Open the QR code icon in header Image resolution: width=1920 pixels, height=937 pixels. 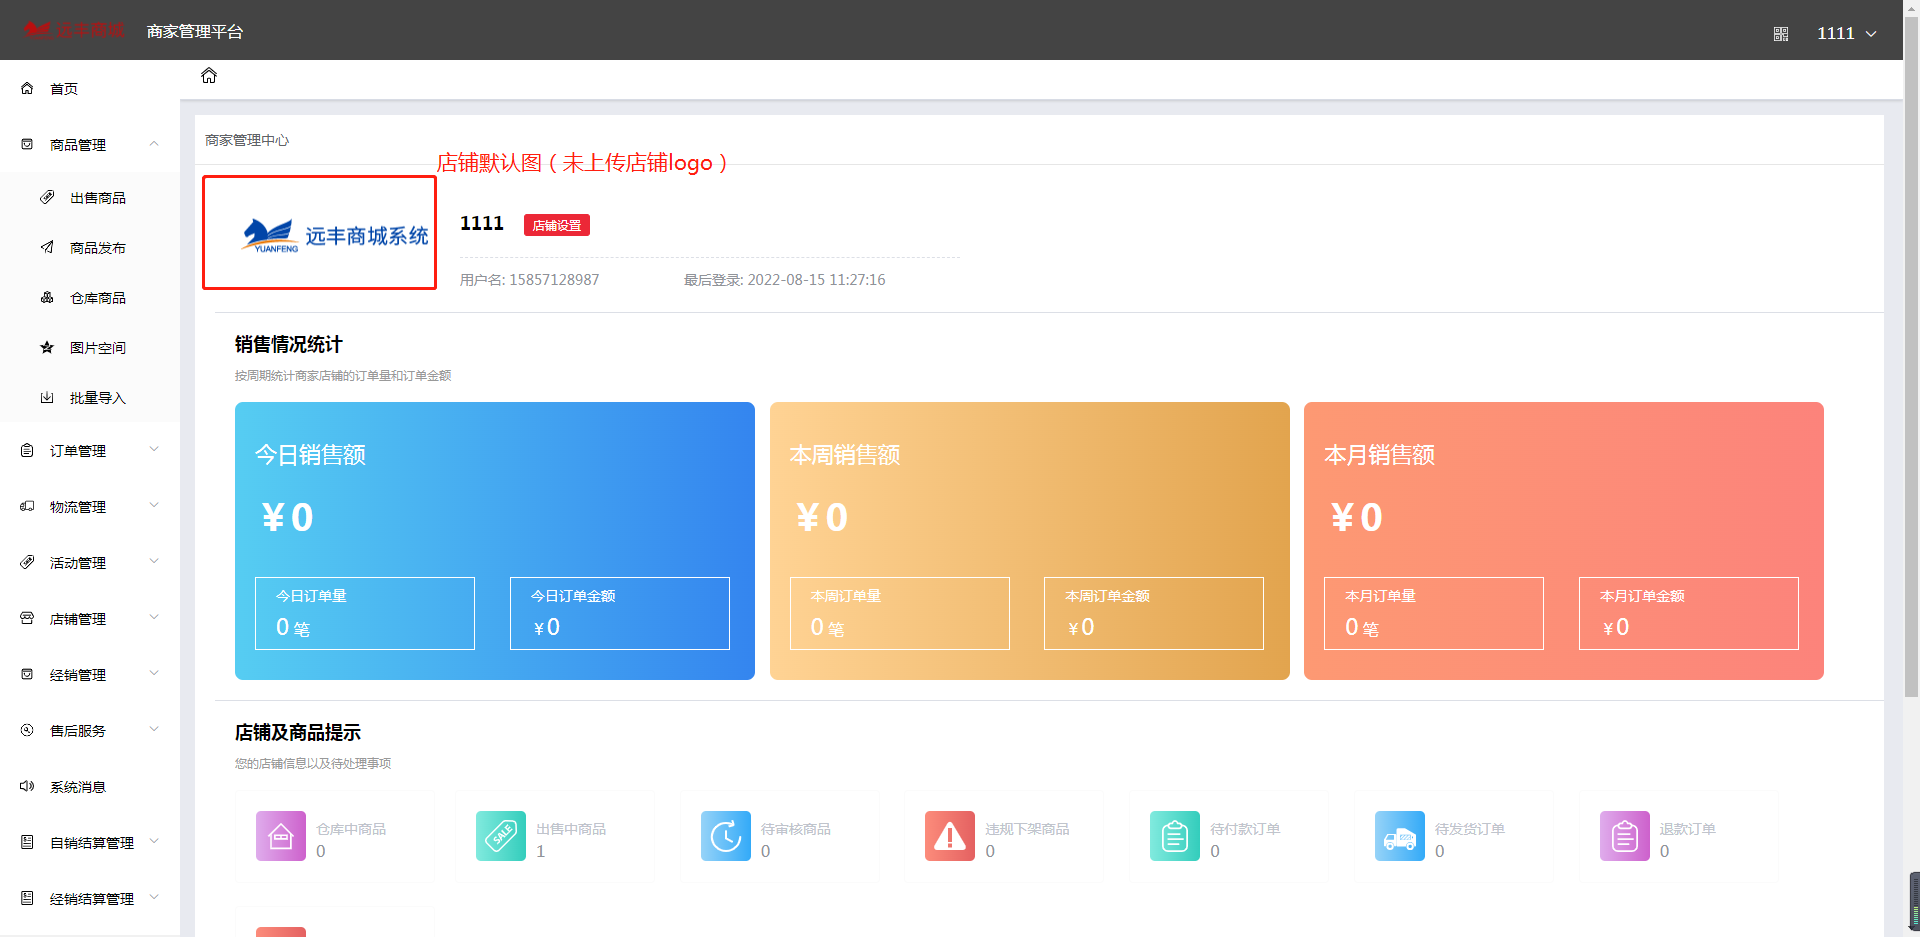pos(1781,34)
